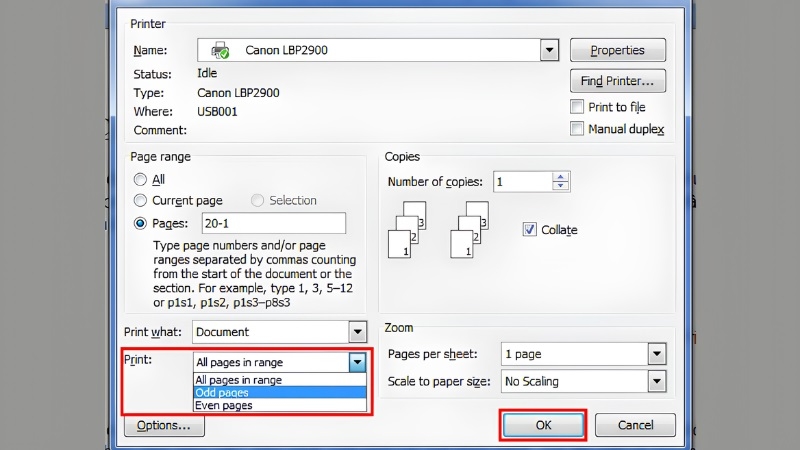Image resolution: width=800 pixels, height=450 pixels.
Task: Toggle the Manual duplex checkbox
Action: 577,129
